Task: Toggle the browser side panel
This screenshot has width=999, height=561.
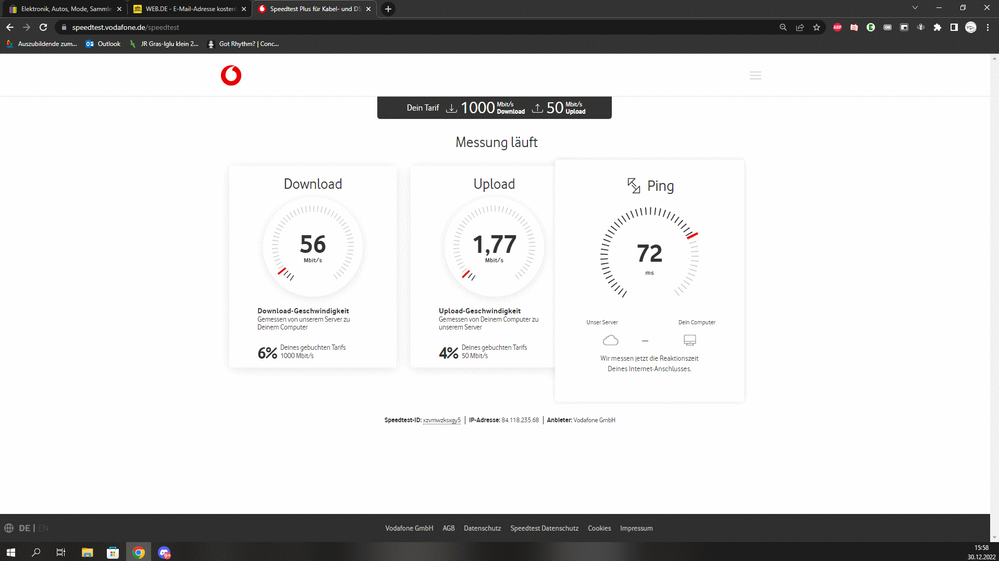Action: click(954, 27)
